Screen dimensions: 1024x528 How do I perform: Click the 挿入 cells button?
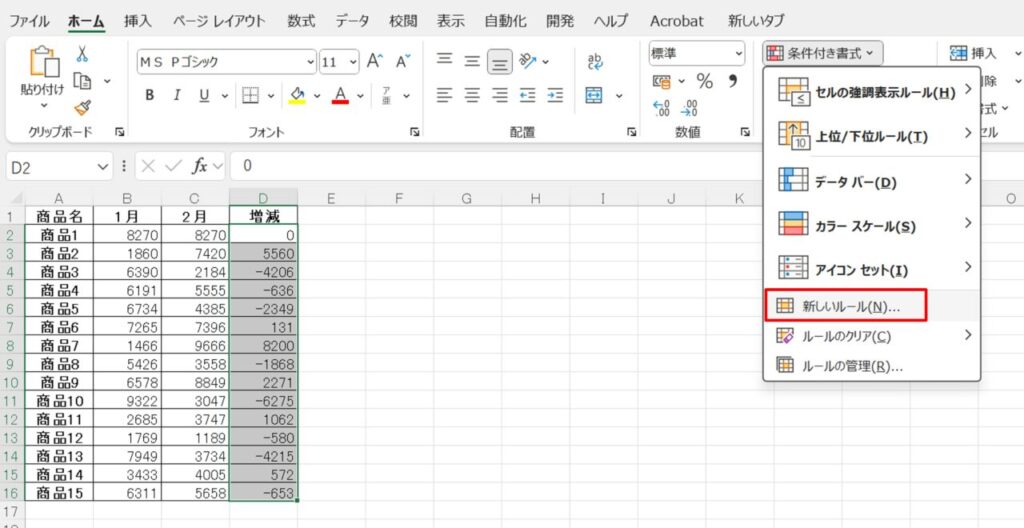click(x=973, y=53)
